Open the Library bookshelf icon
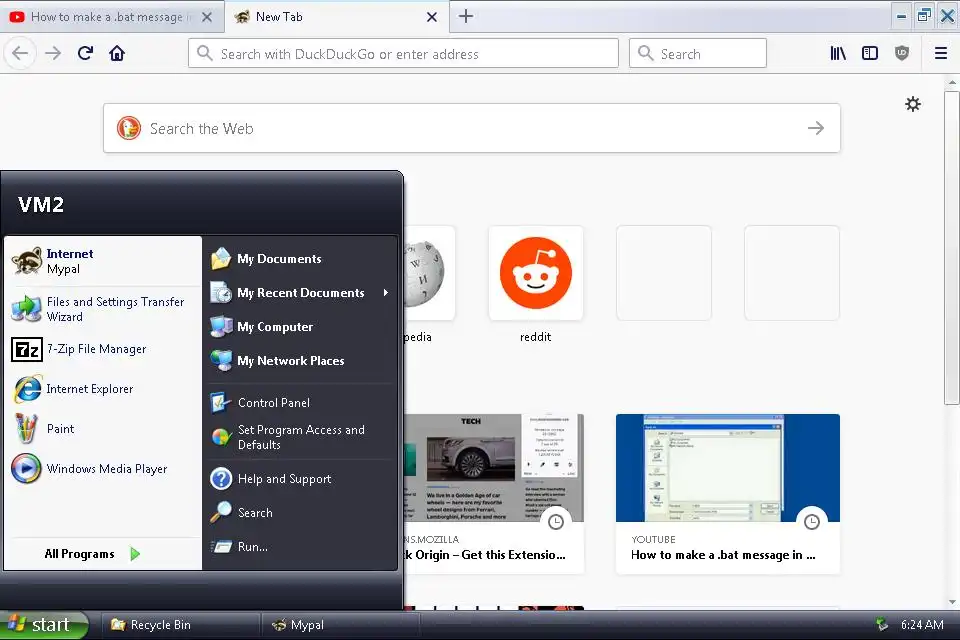960x640 pixels. [x=838, y=53]
